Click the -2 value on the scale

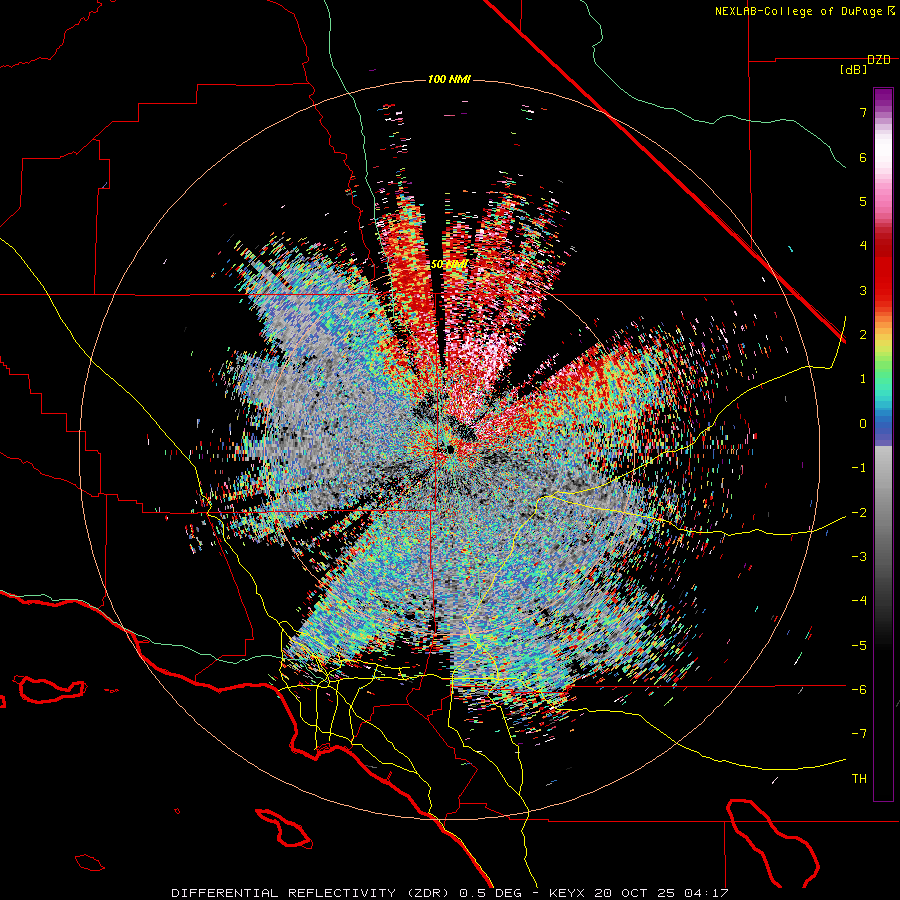tap(859, 513)
